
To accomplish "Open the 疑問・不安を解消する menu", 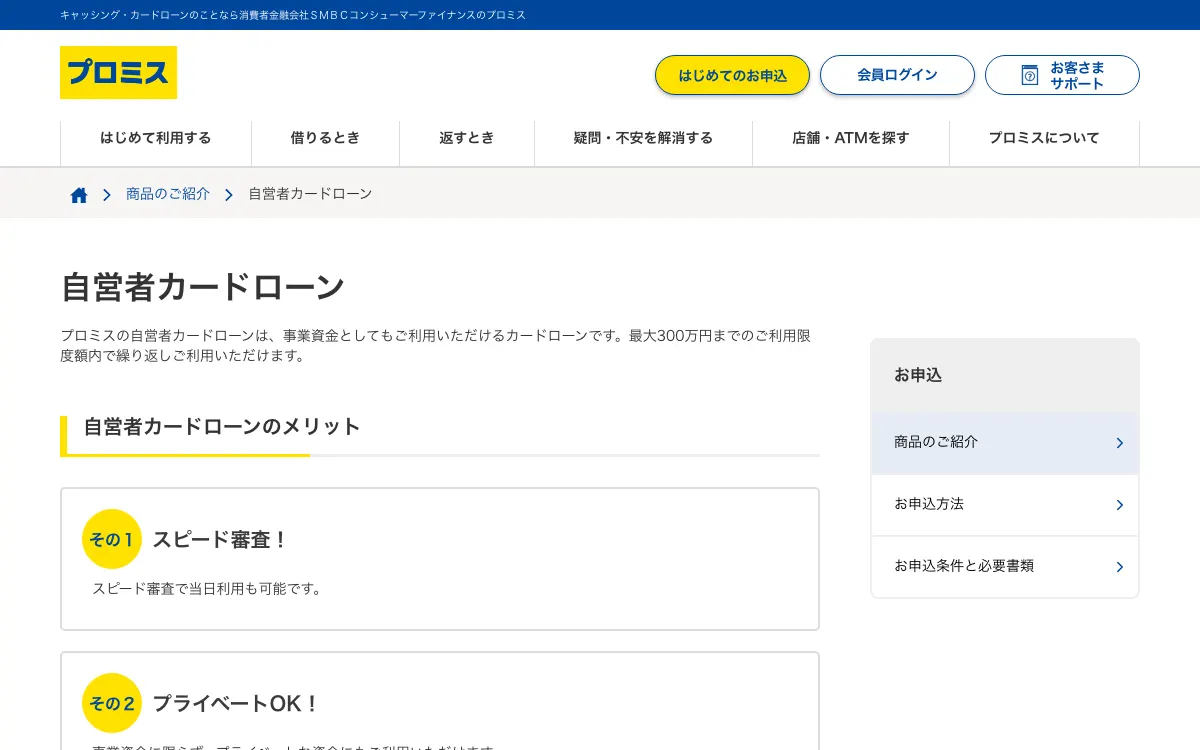I will click(x=643, y=138).
